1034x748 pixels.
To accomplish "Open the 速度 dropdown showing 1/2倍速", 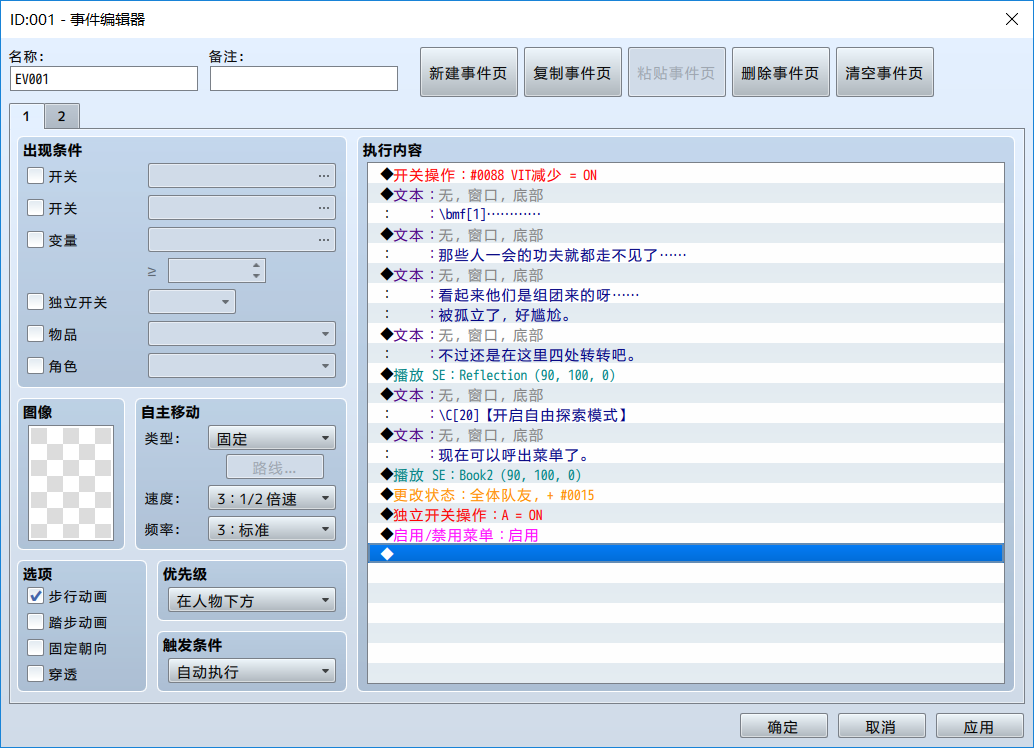I will pos(272,498).
